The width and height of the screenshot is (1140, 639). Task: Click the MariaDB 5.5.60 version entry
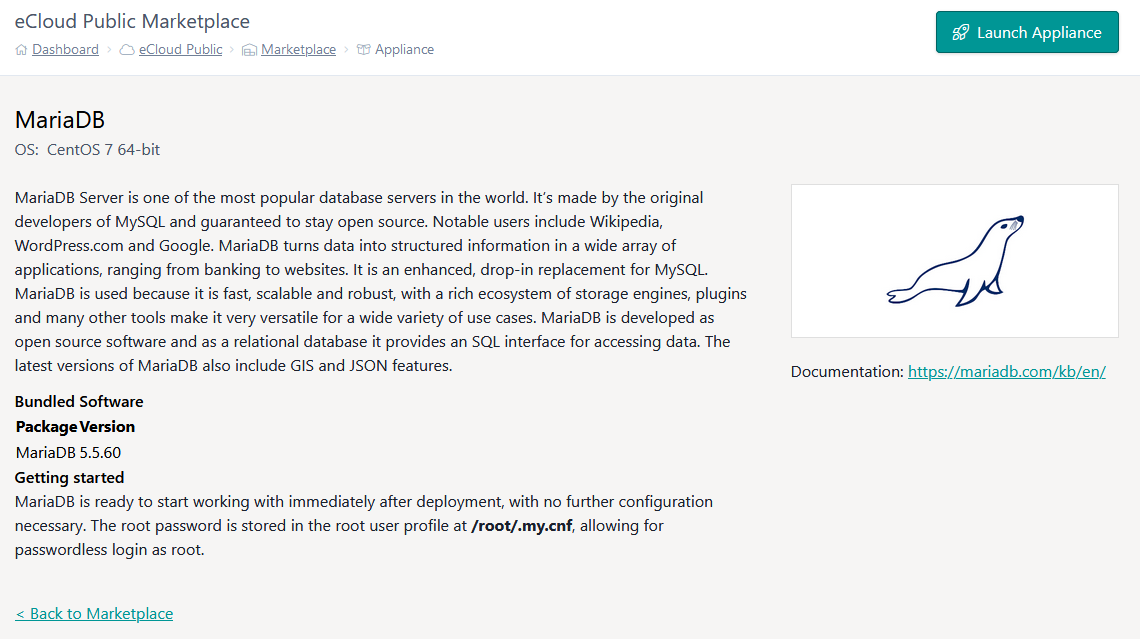68,452
